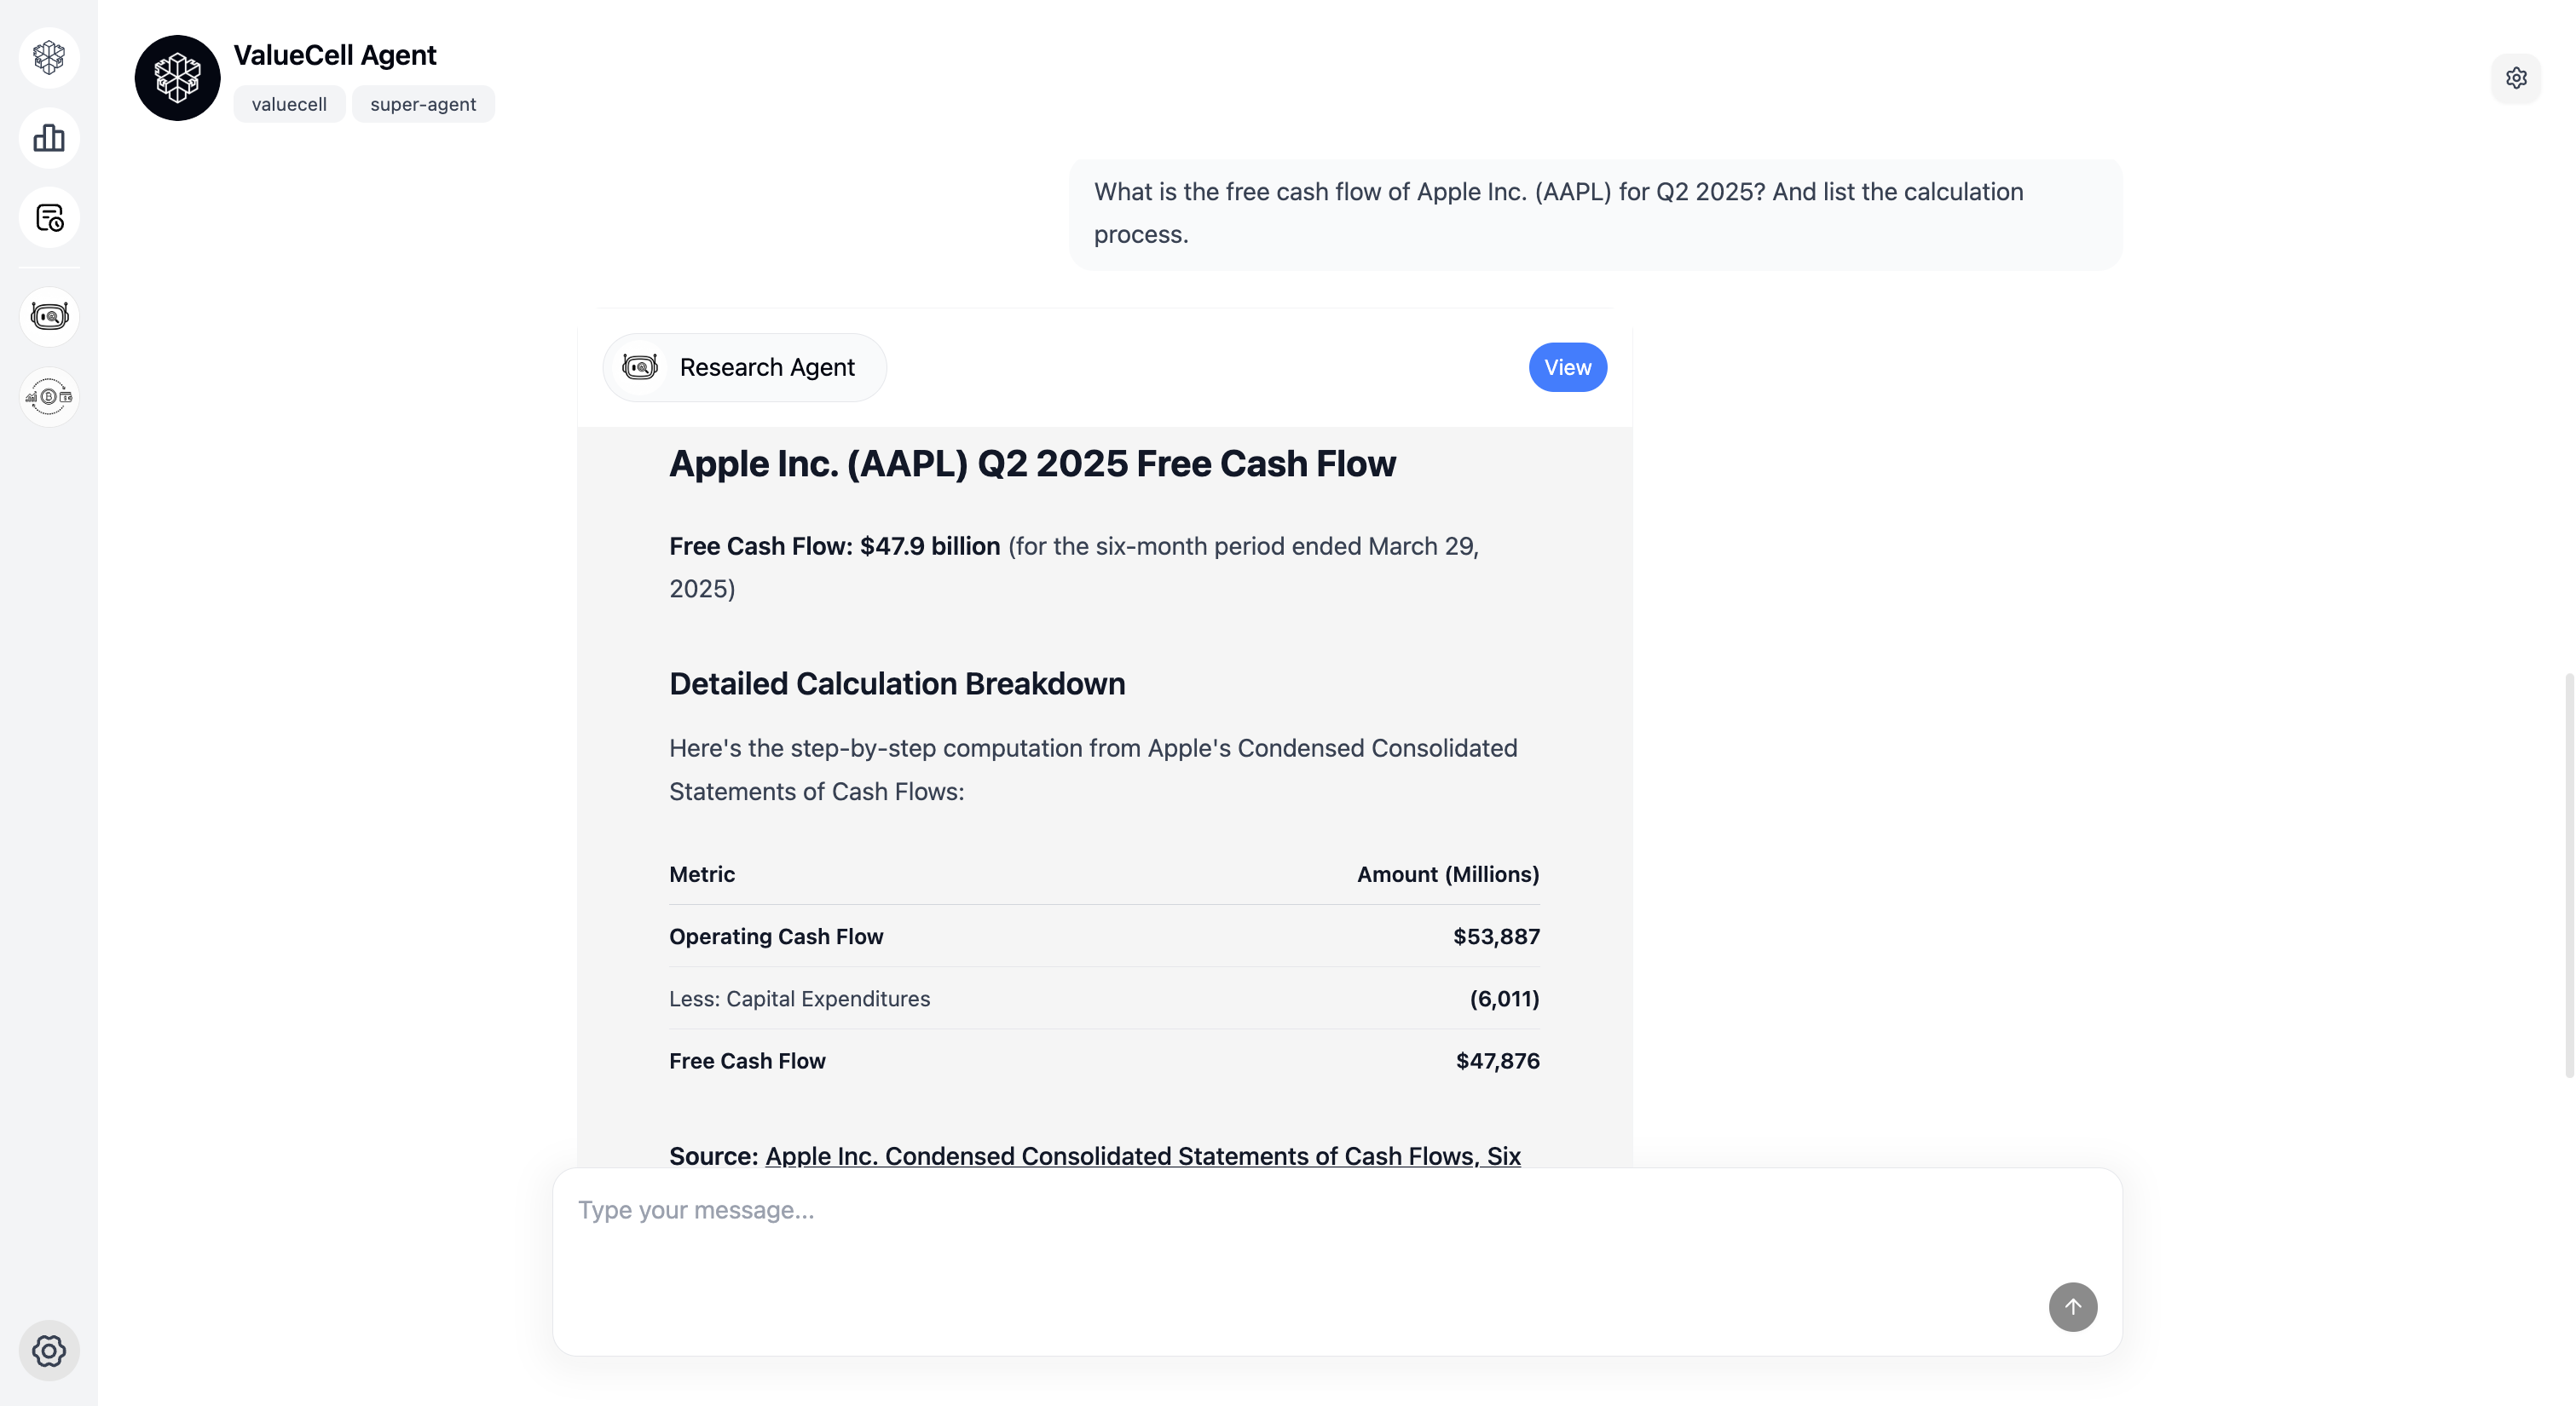The height and width of the screenshot is (1406, 2576).
Task: Select the crypto finance agent icon in the sidebar
Action: [x=49, y=396]
